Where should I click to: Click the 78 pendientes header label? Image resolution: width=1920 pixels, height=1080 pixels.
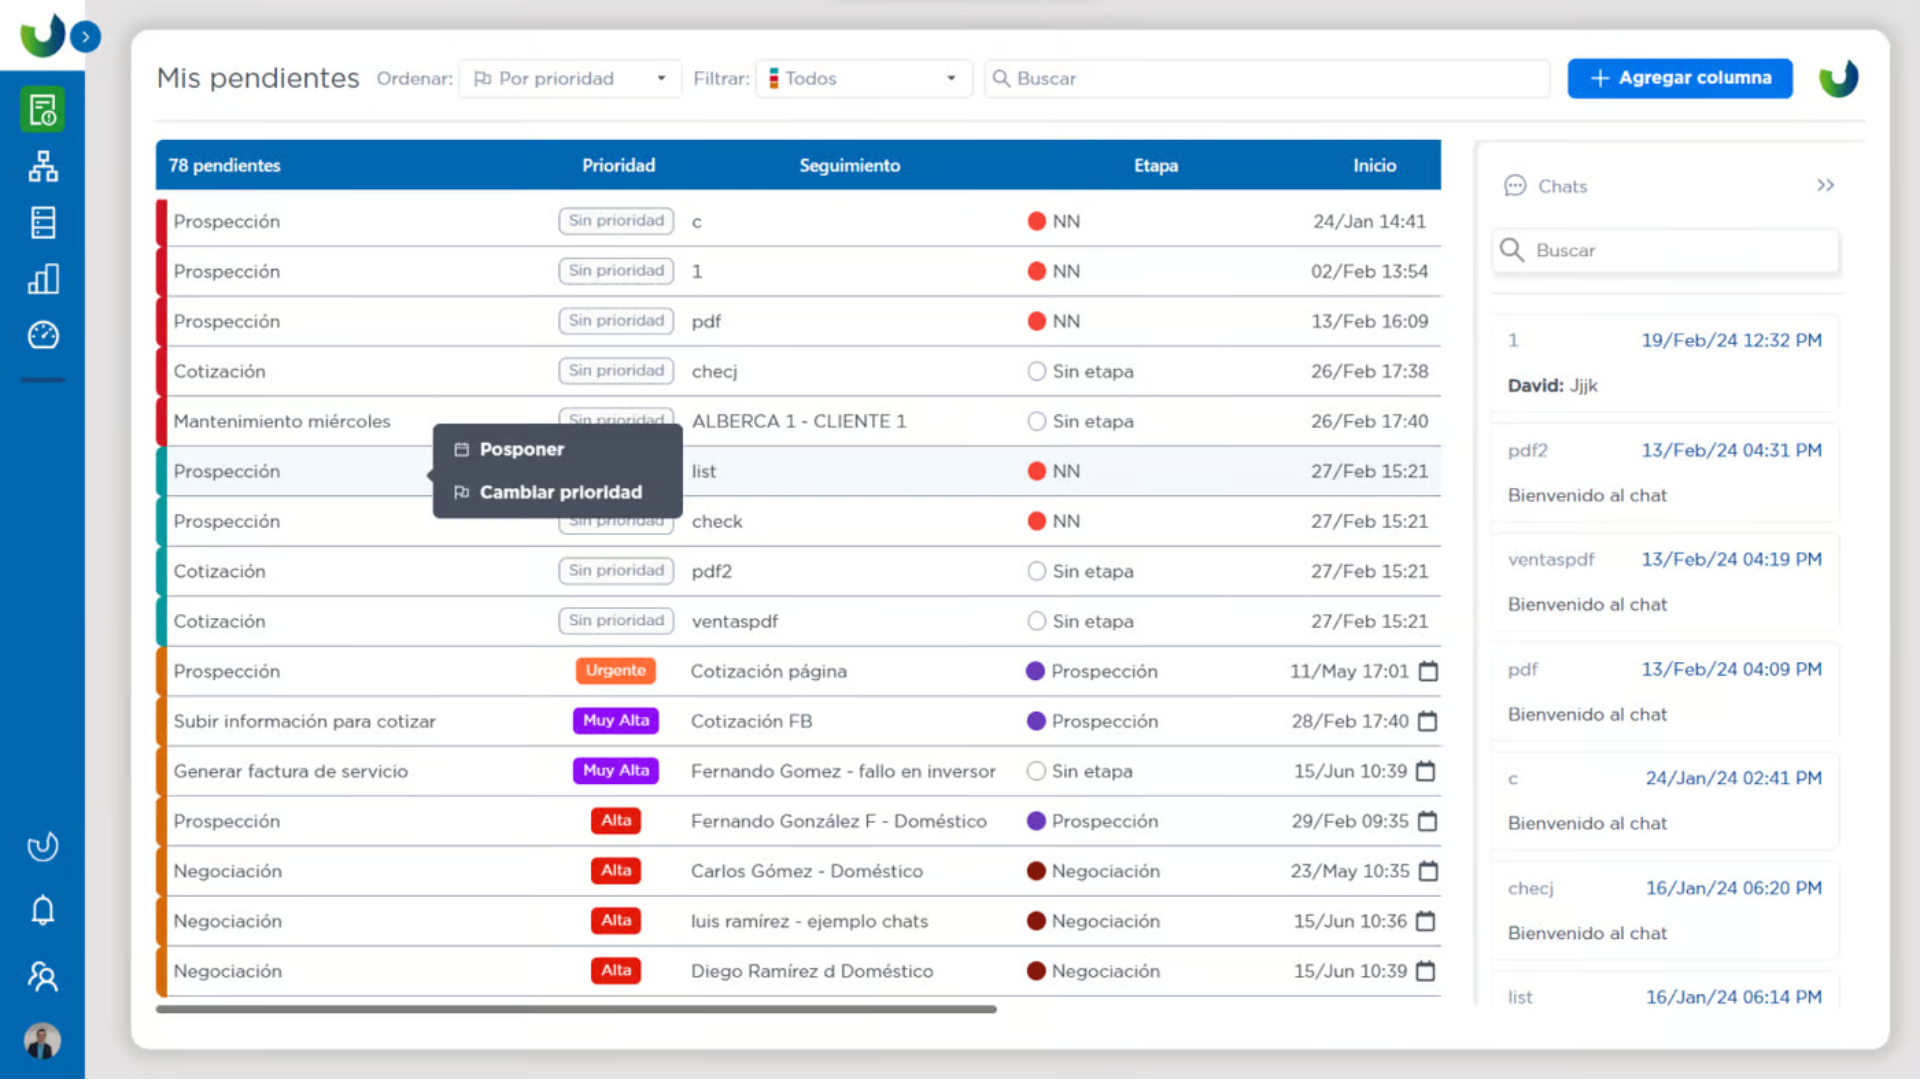click(224, 165)
